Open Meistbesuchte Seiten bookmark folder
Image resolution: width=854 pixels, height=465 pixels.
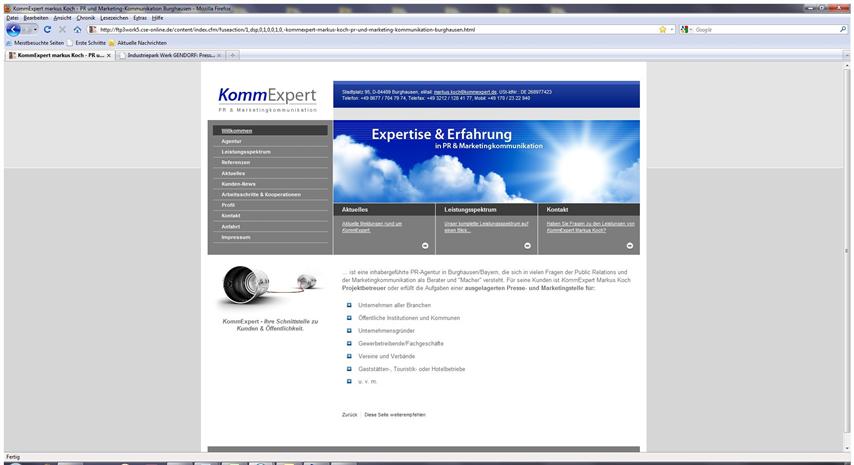34,42
